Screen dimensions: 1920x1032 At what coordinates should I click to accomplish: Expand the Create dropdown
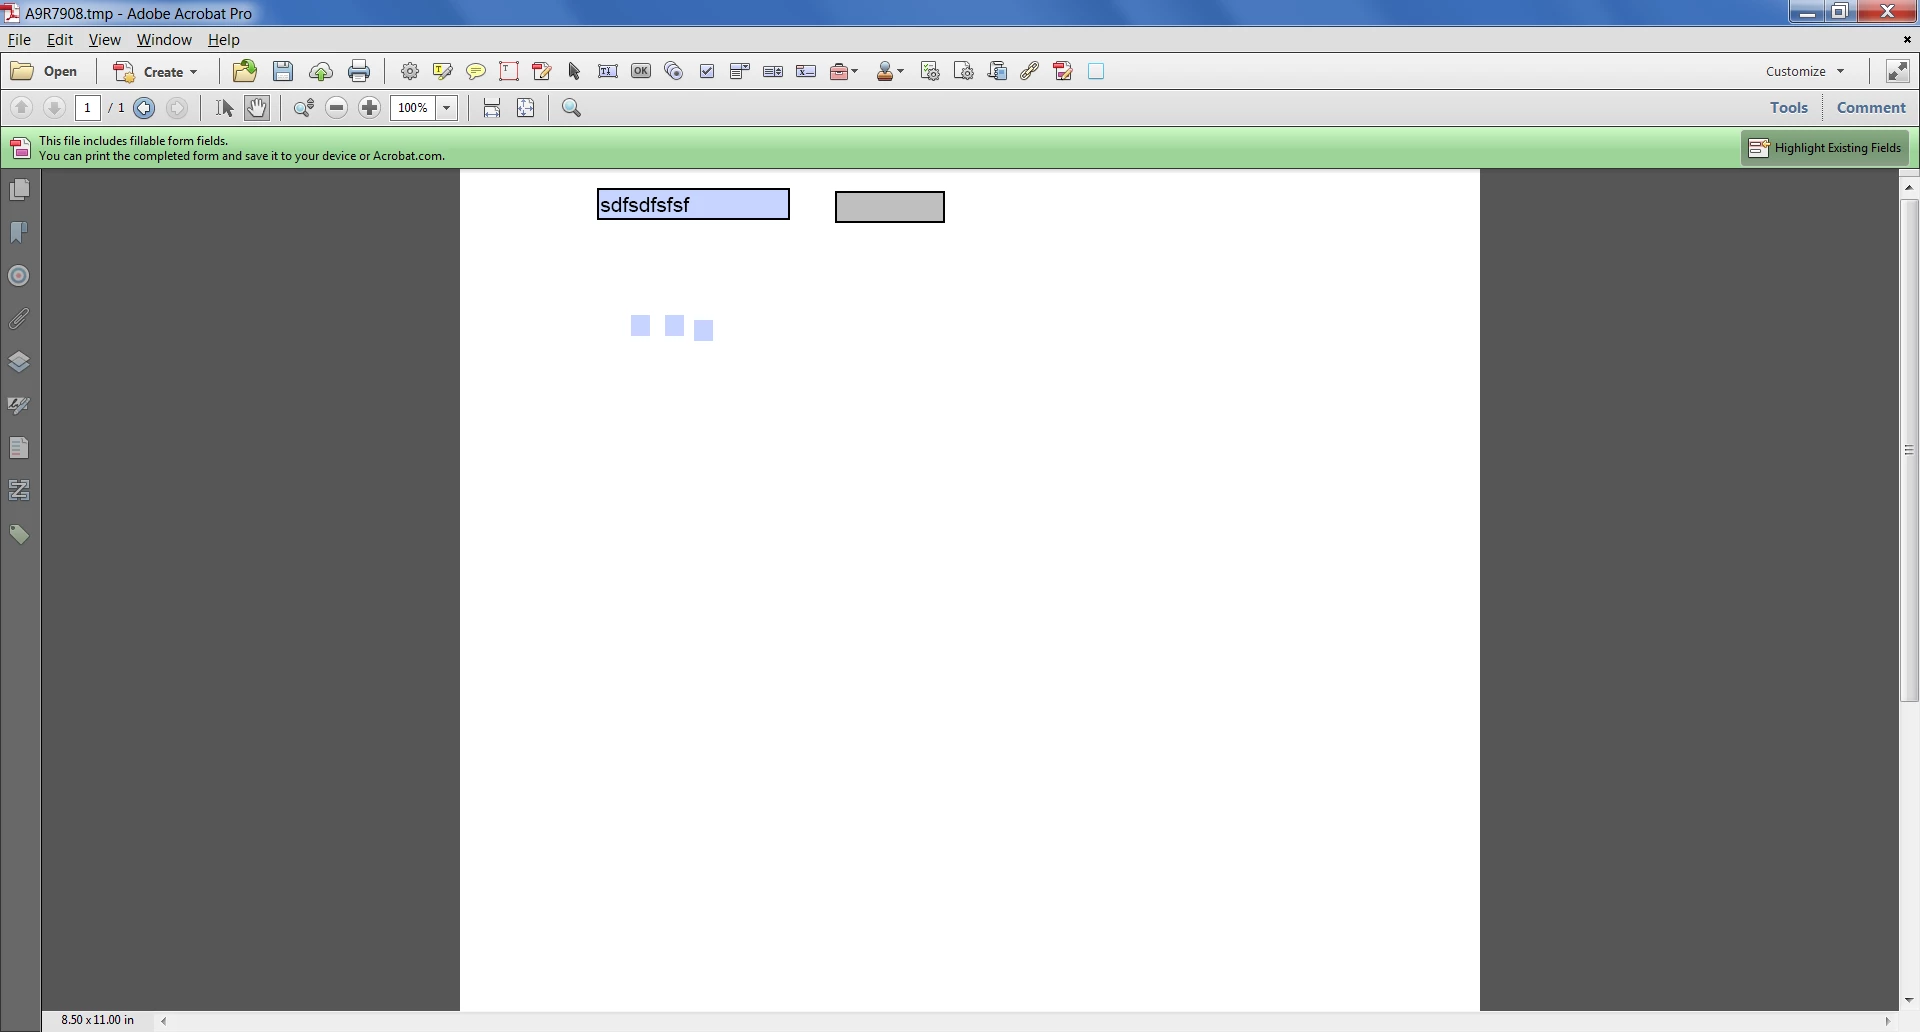click(156, 71)
